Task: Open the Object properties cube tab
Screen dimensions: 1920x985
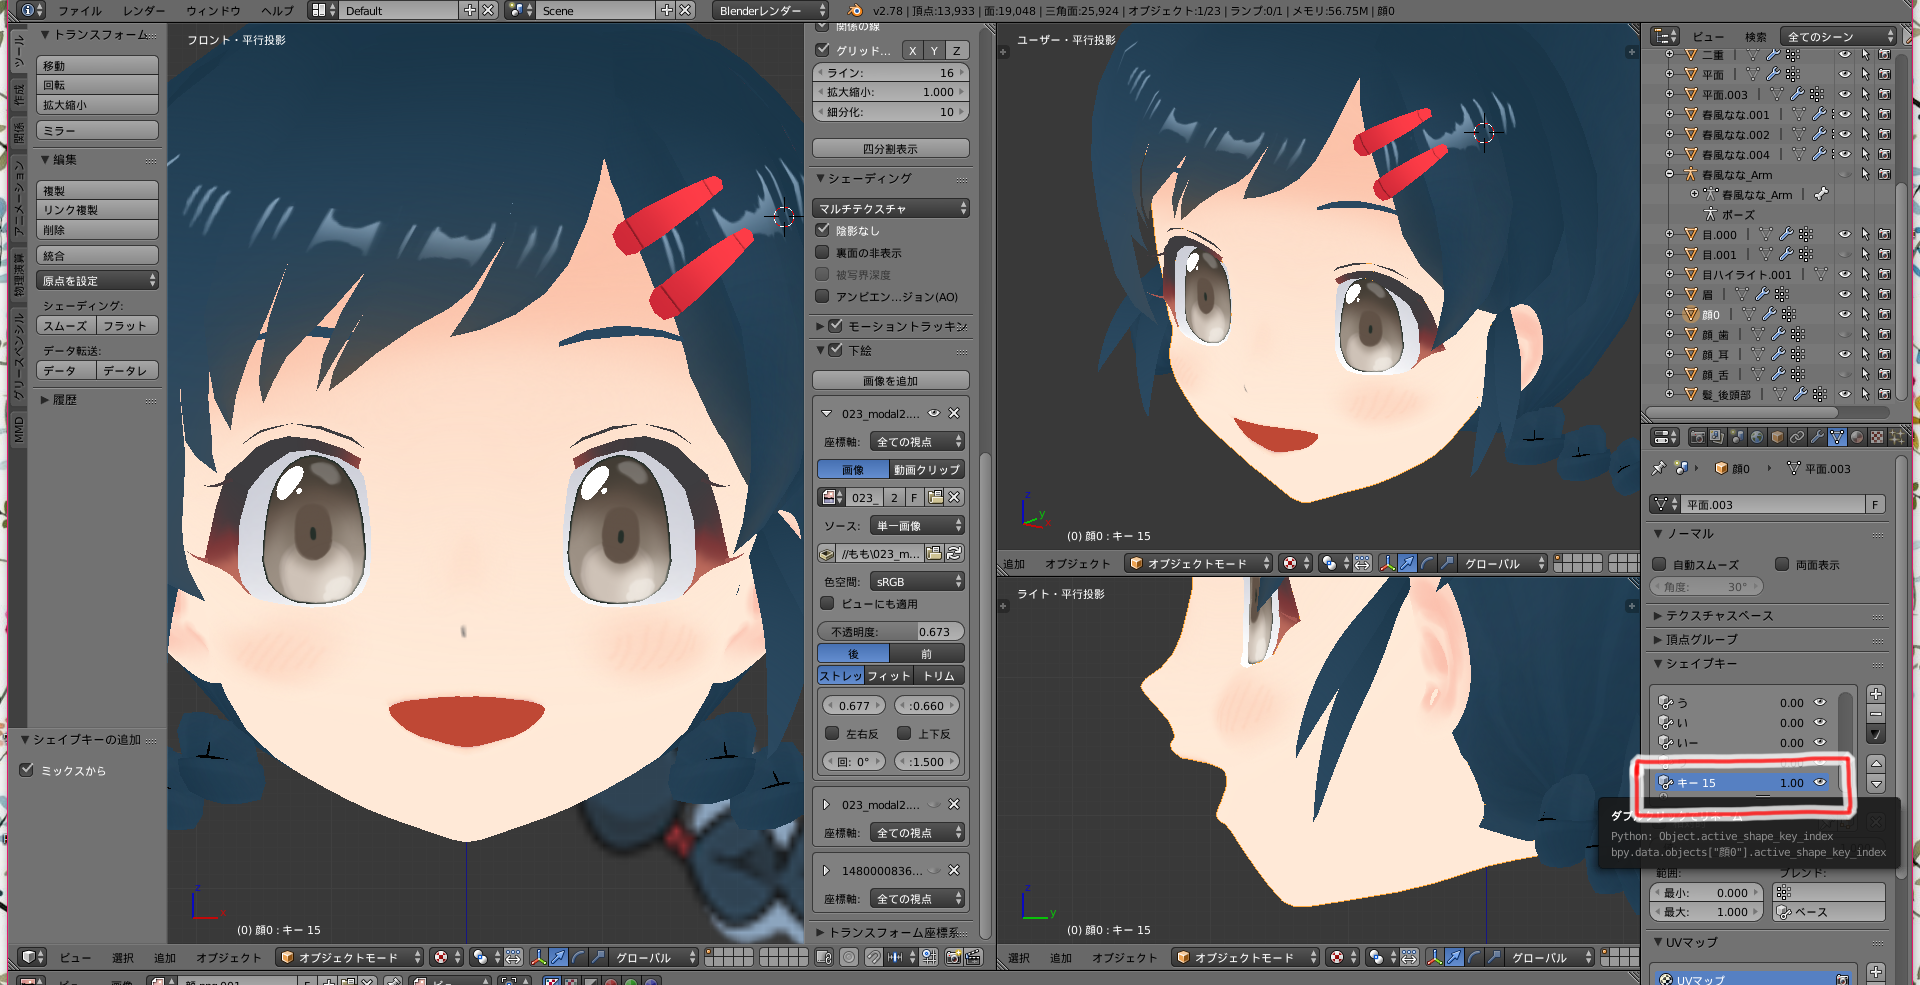Action: point(1777,437)
